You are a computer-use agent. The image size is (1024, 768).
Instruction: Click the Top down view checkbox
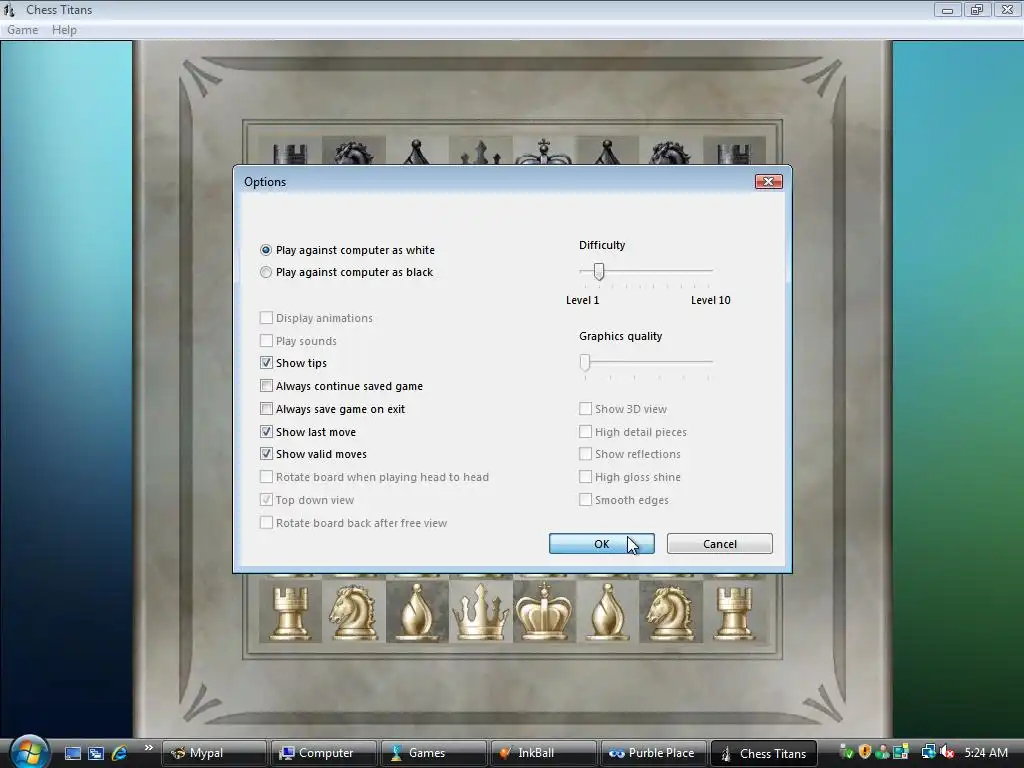coord(266,500)
